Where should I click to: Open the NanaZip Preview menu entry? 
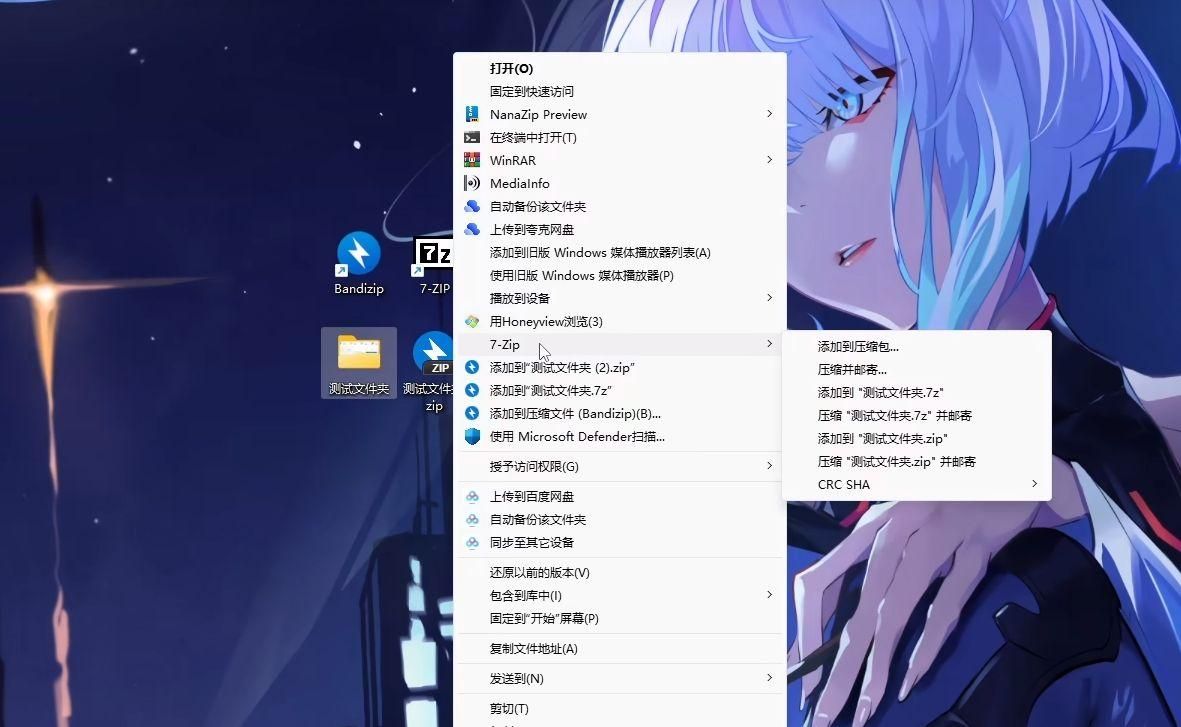click(x=620, y=115)
